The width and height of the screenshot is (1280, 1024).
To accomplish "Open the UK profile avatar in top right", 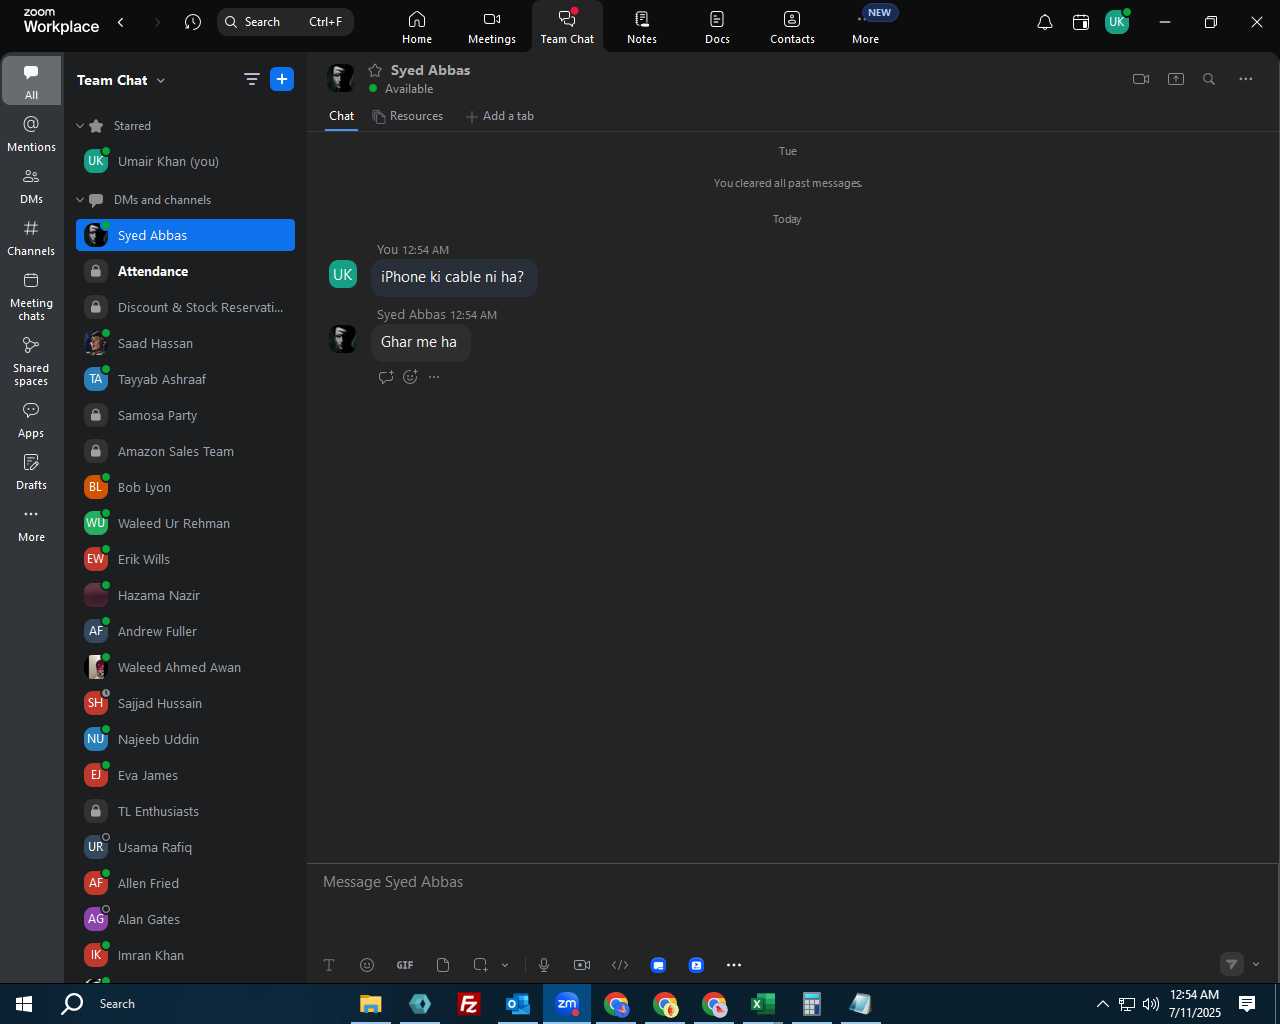I will (x=1117, y=22).
